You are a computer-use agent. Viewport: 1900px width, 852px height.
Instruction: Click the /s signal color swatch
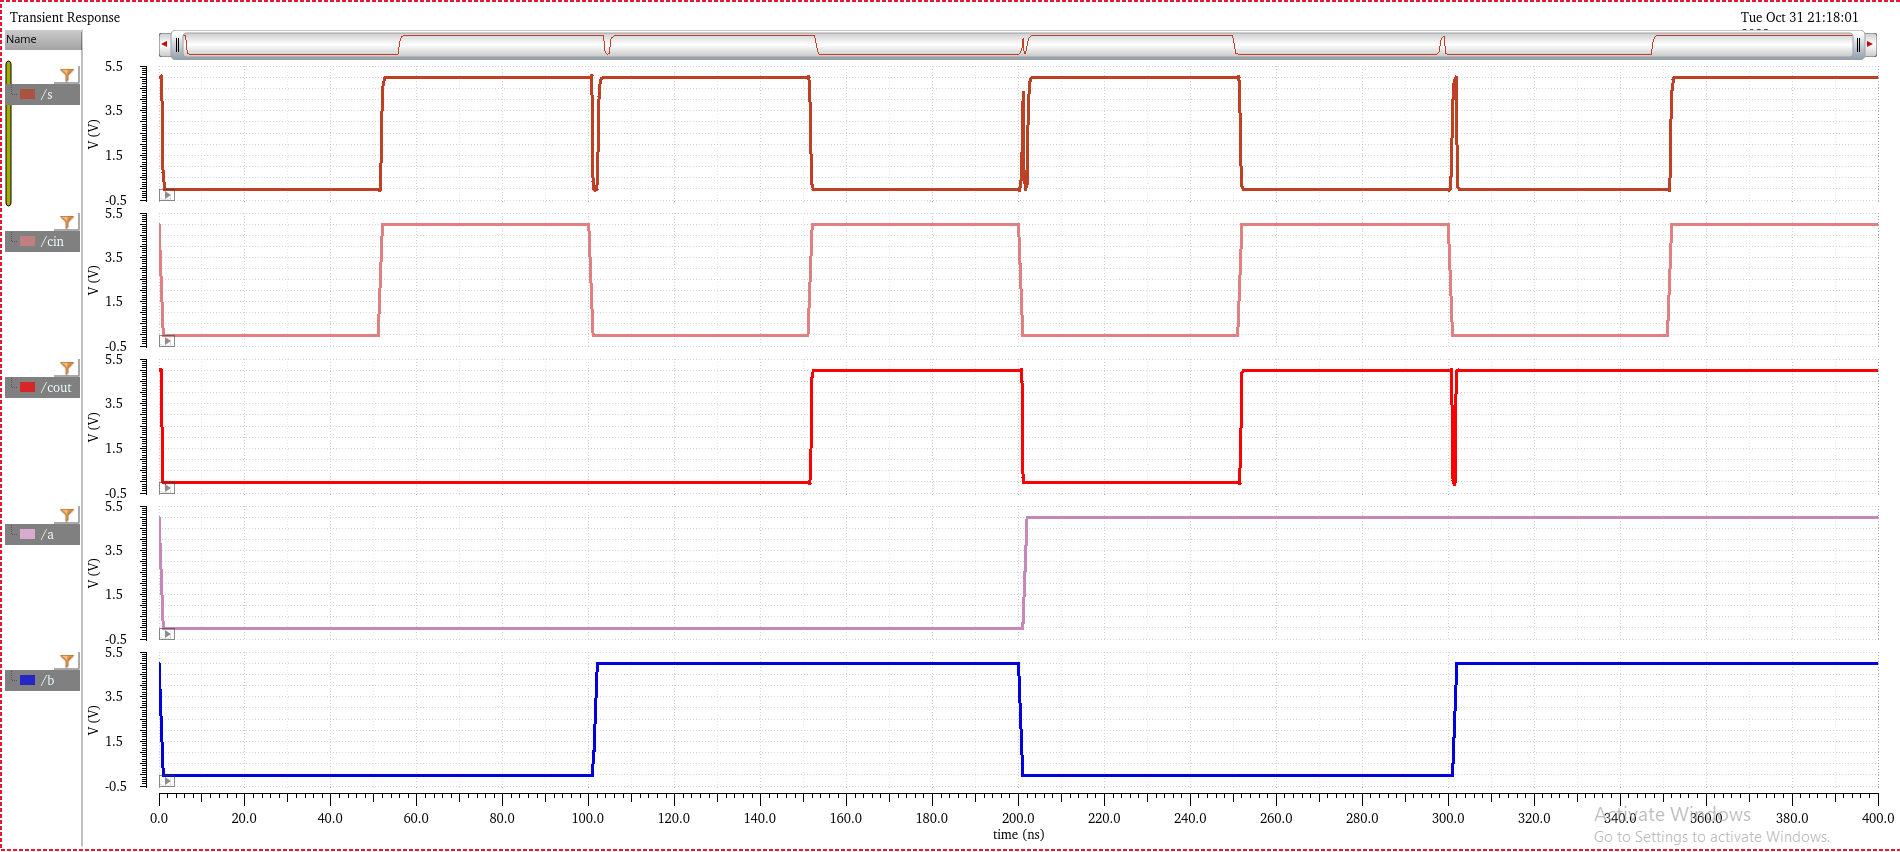click(x=28, y=94)
